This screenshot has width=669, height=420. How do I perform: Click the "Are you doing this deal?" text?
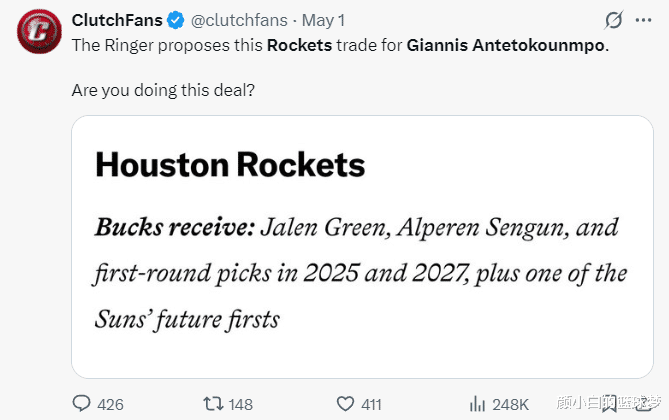[x=164, y=90]
